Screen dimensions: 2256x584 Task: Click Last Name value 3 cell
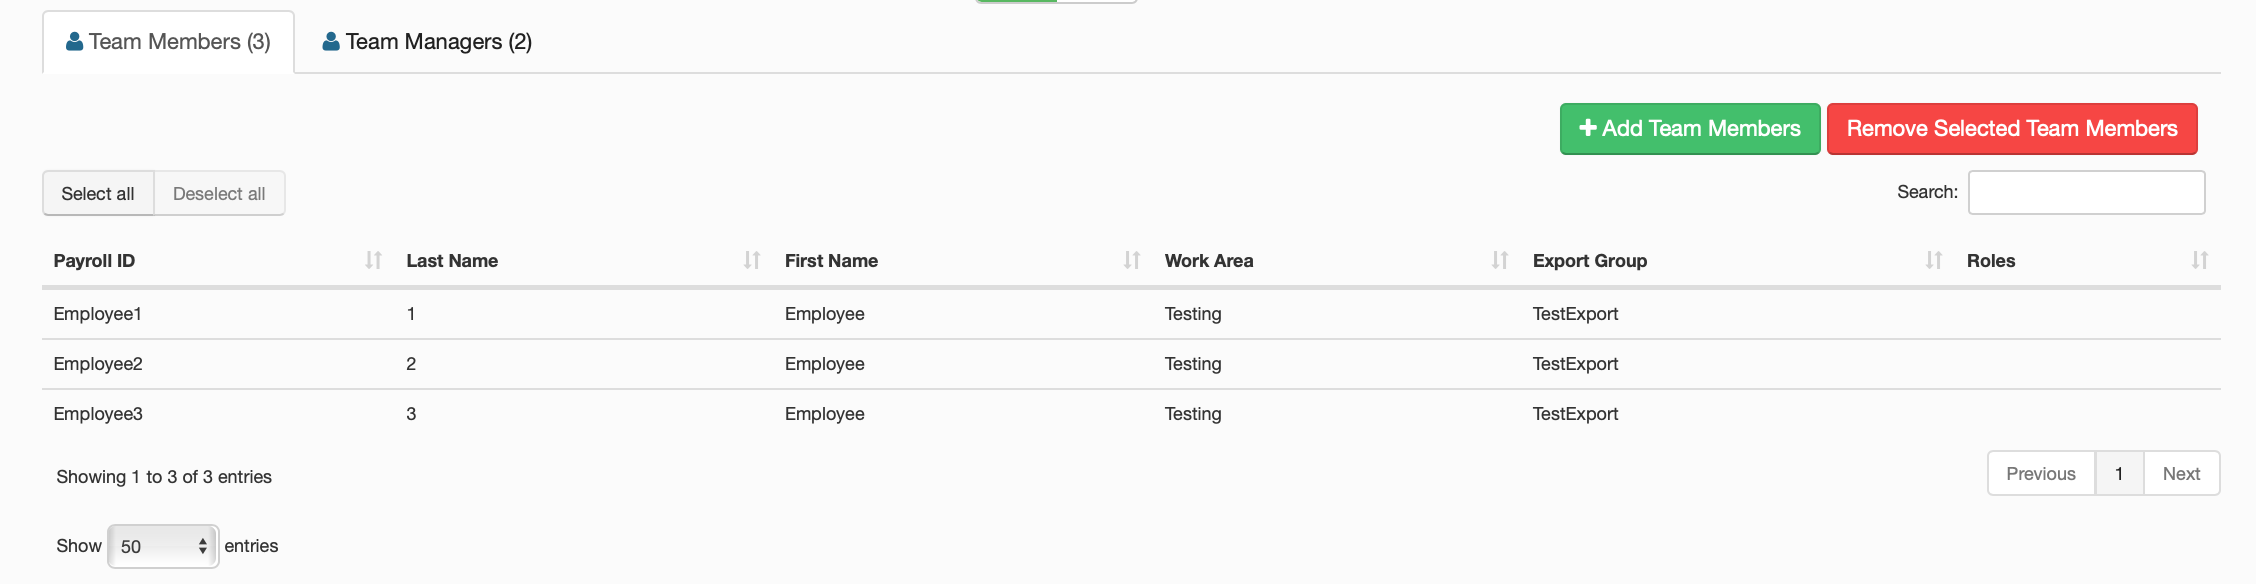411,414
